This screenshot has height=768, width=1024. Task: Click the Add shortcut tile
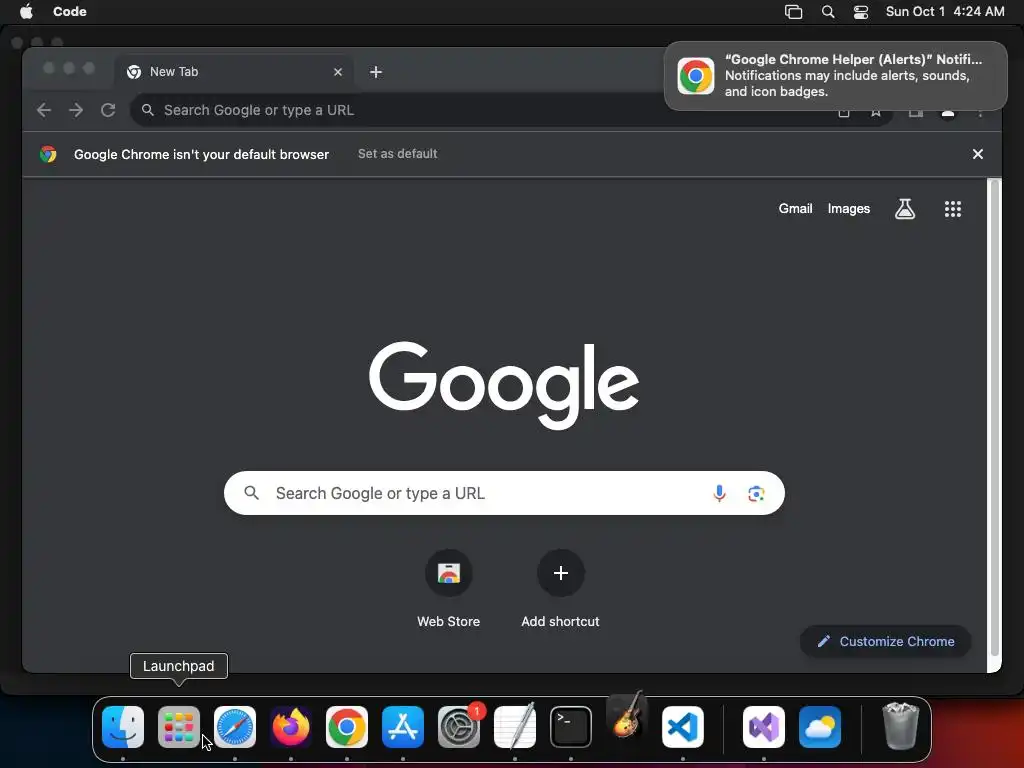(x=560, y=590)
